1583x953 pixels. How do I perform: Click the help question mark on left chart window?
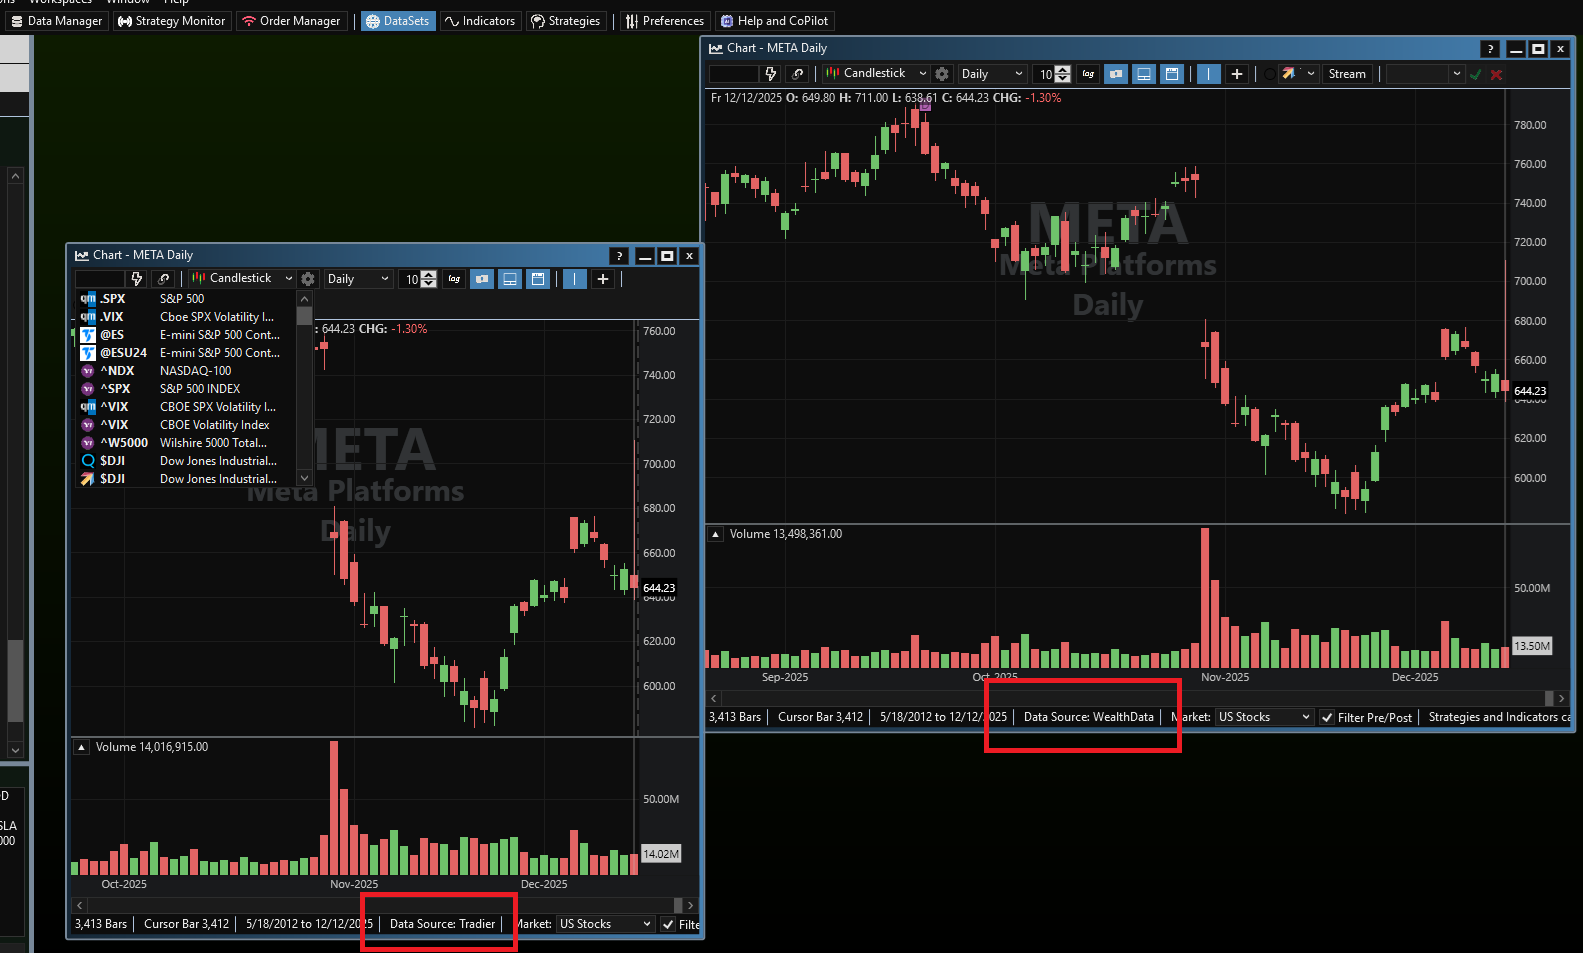tap(619, 256)
